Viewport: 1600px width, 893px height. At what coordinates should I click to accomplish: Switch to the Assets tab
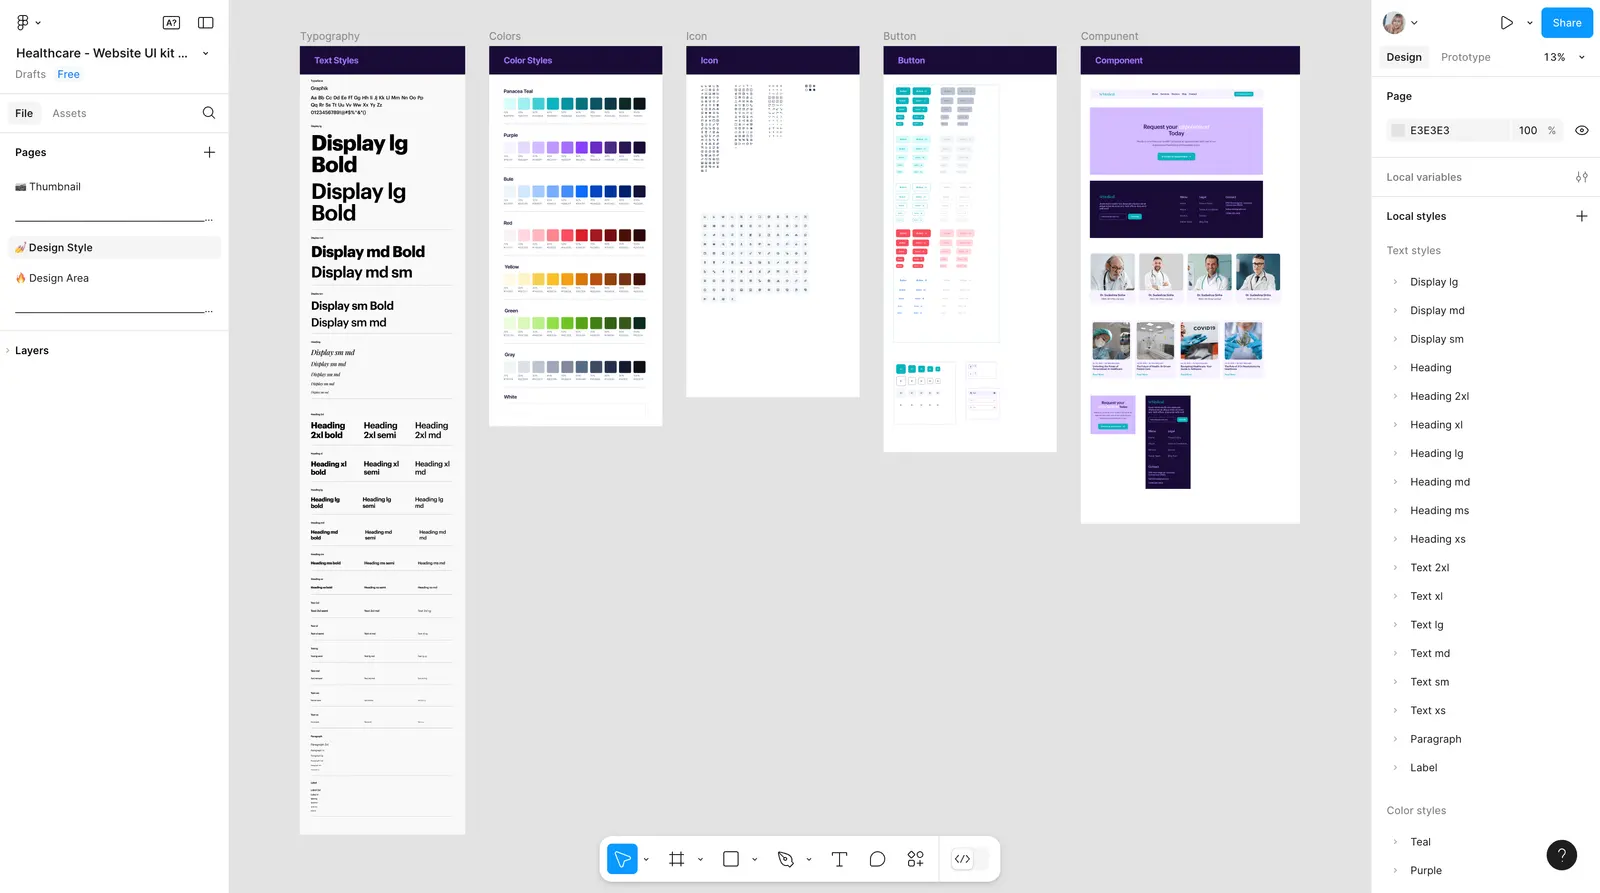69,113
